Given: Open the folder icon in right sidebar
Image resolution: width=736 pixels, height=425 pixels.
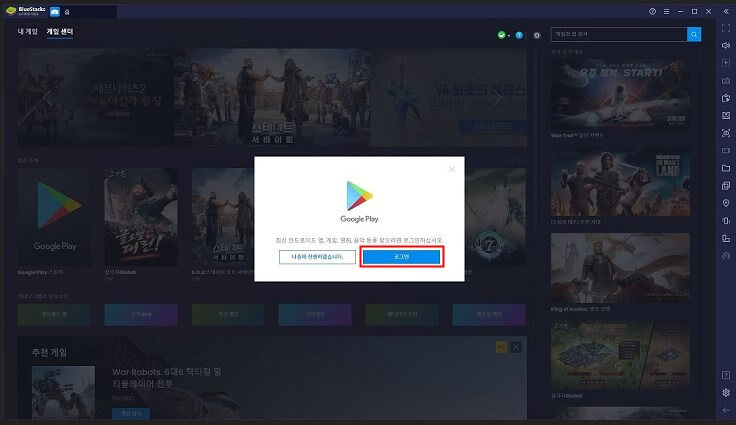Looking at the screenshot, I should pyautogui.click(x=726, y=168).
